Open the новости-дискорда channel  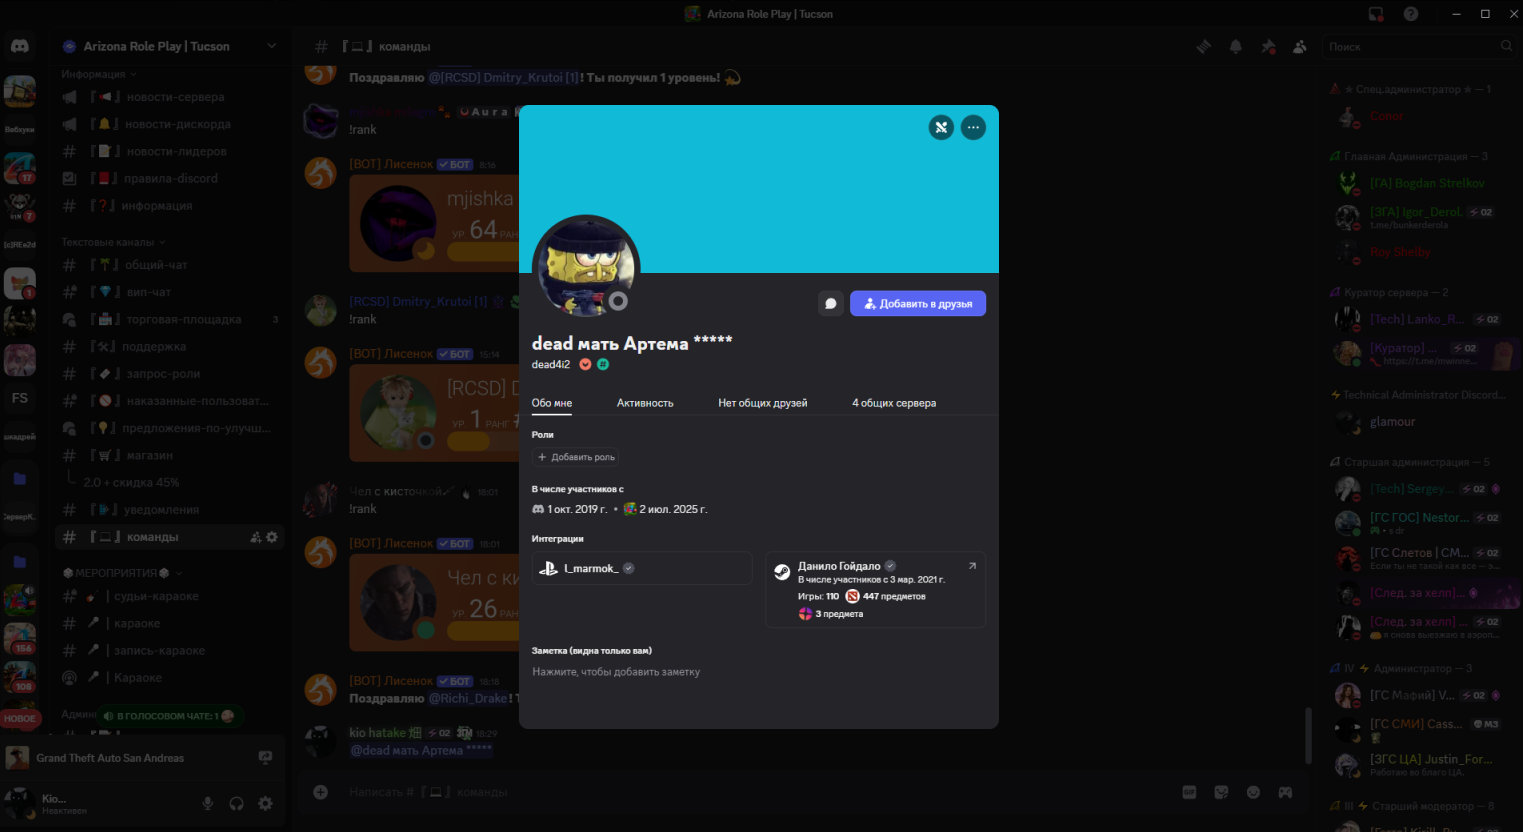pos(170,124)
